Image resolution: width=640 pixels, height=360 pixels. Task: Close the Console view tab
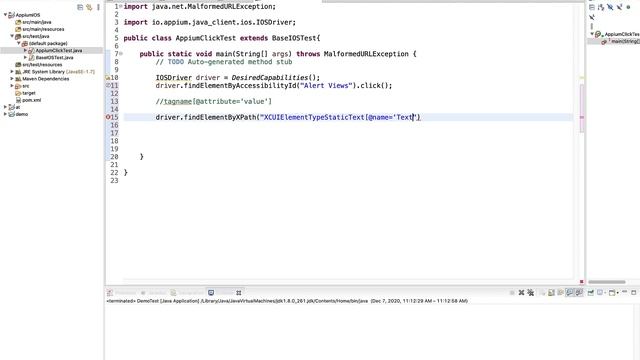click(239, 293)
